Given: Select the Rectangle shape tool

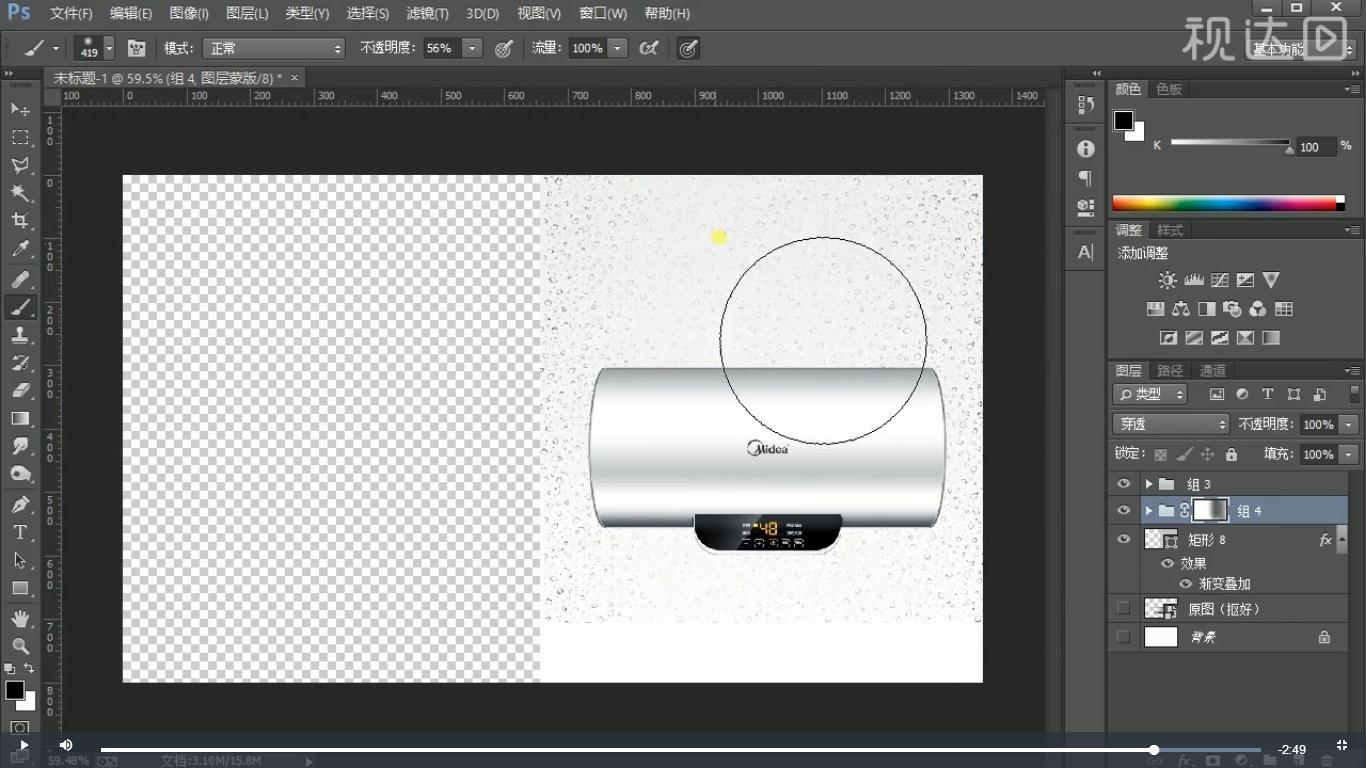Looking at the screenshot, I should [19, 588].
